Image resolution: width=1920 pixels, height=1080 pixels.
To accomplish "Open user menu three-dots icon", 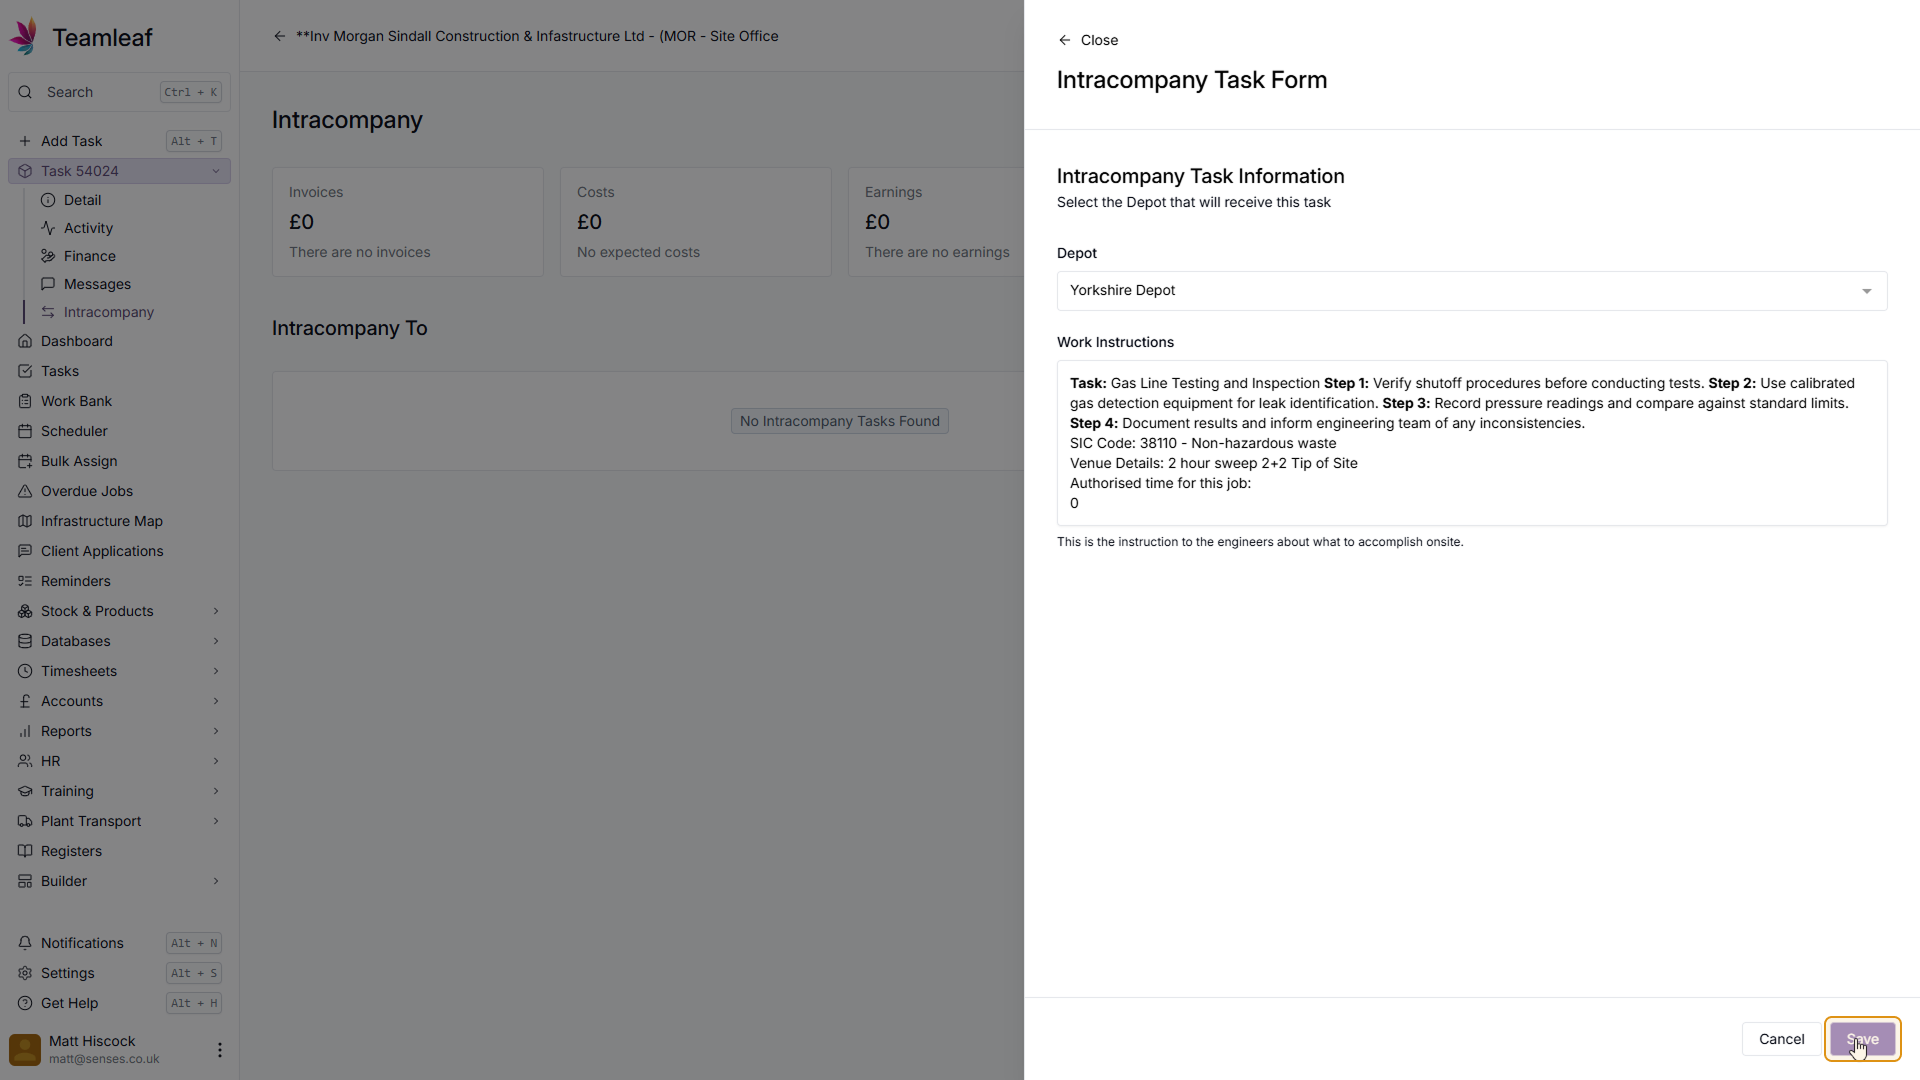I will 220,1050.
